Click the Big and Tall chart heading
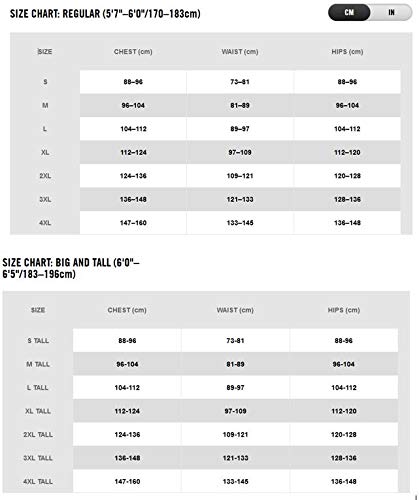The image size is (419, 500). [x=71, y=268]
